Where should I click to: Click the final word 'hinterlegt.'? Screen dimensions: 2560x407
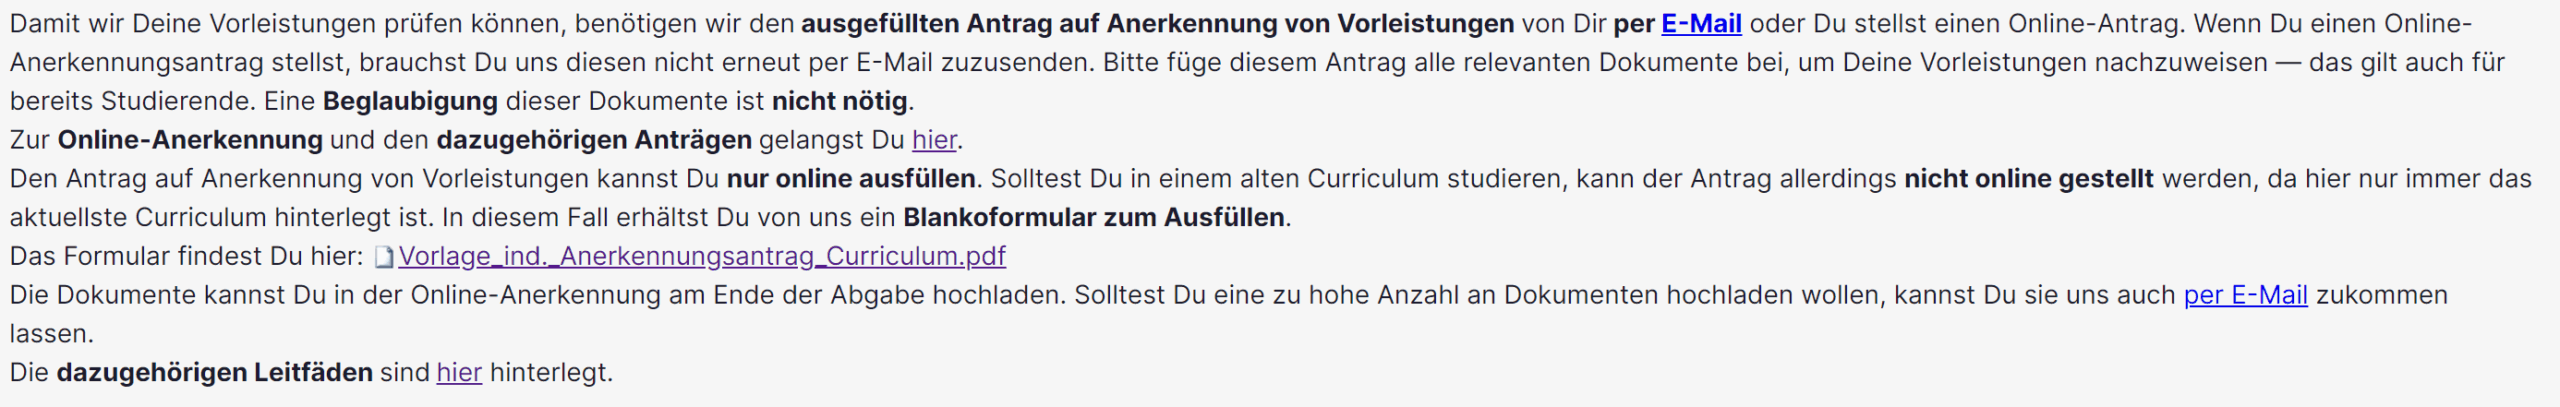[x=551, y=373]
